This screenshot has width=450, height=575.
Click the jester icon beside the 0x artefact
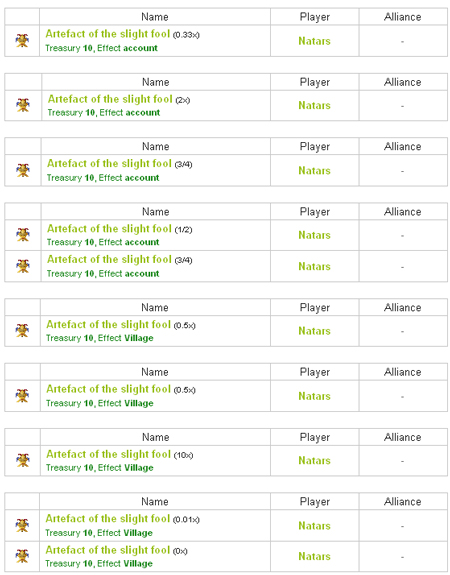(22, 556)
